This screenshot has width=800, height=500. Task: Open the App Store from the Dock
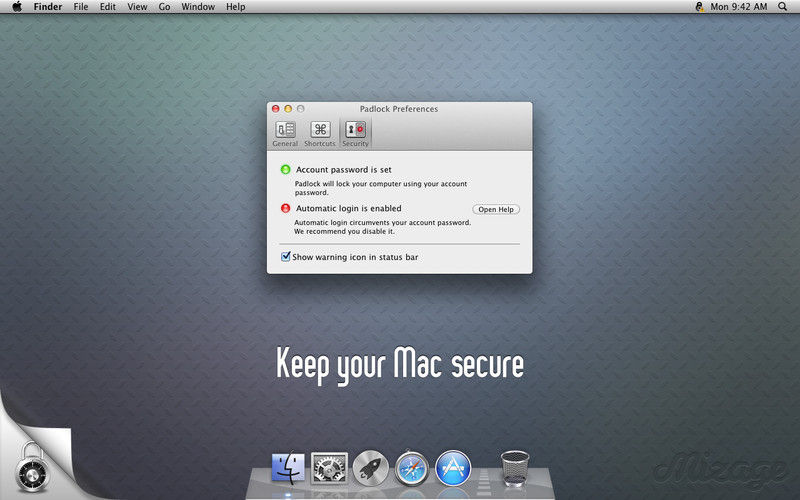pyautogui.click(x=453, y=468)
